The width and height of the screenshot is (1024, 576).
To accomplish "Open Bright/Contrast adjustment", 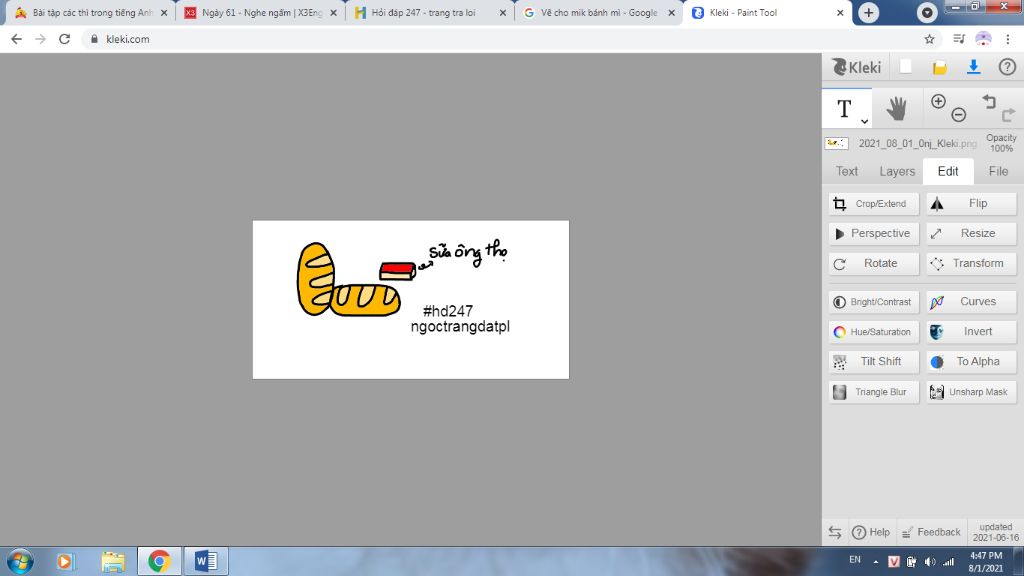I will pos(874,302).
